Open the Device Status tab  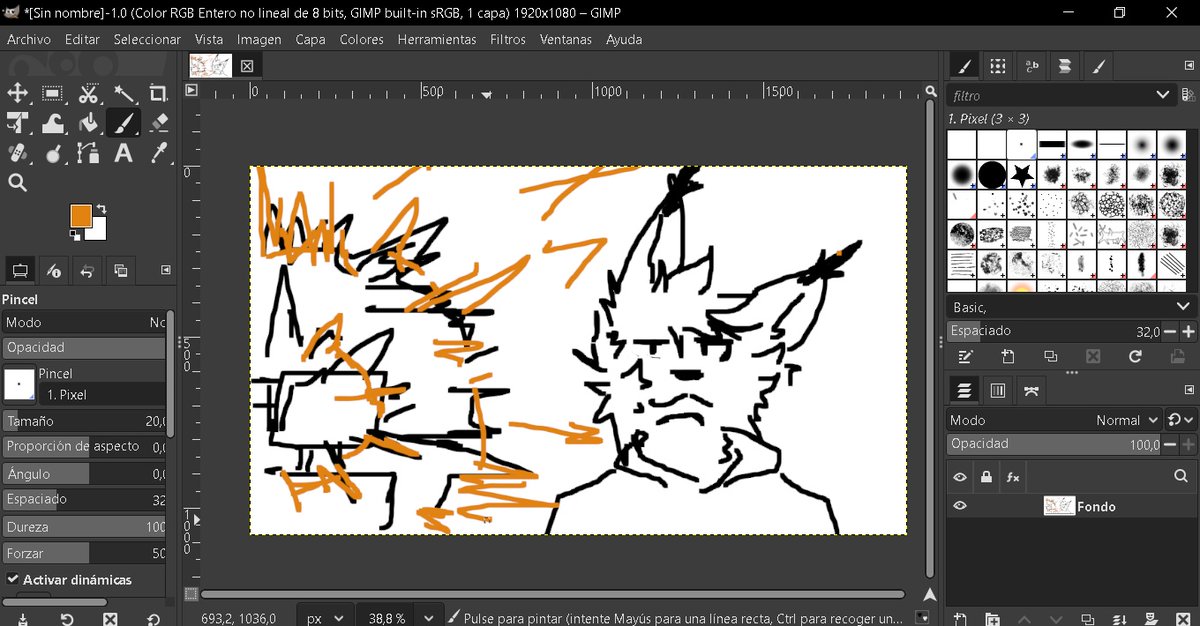tap(54, 270)
